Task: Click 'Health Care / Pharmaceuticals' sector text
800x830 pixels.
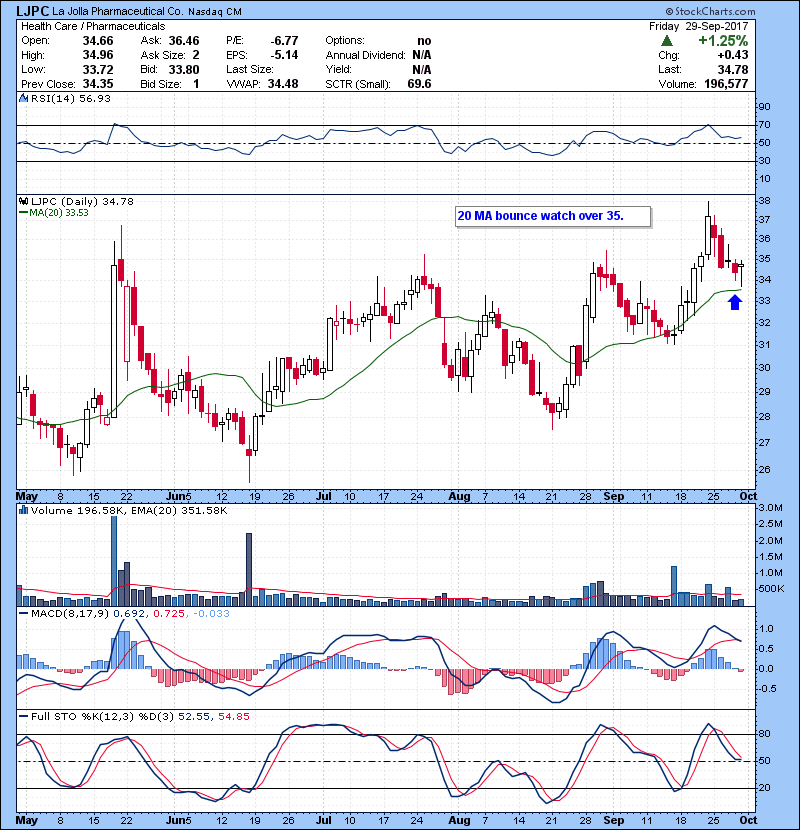Action: pos(93,26)
